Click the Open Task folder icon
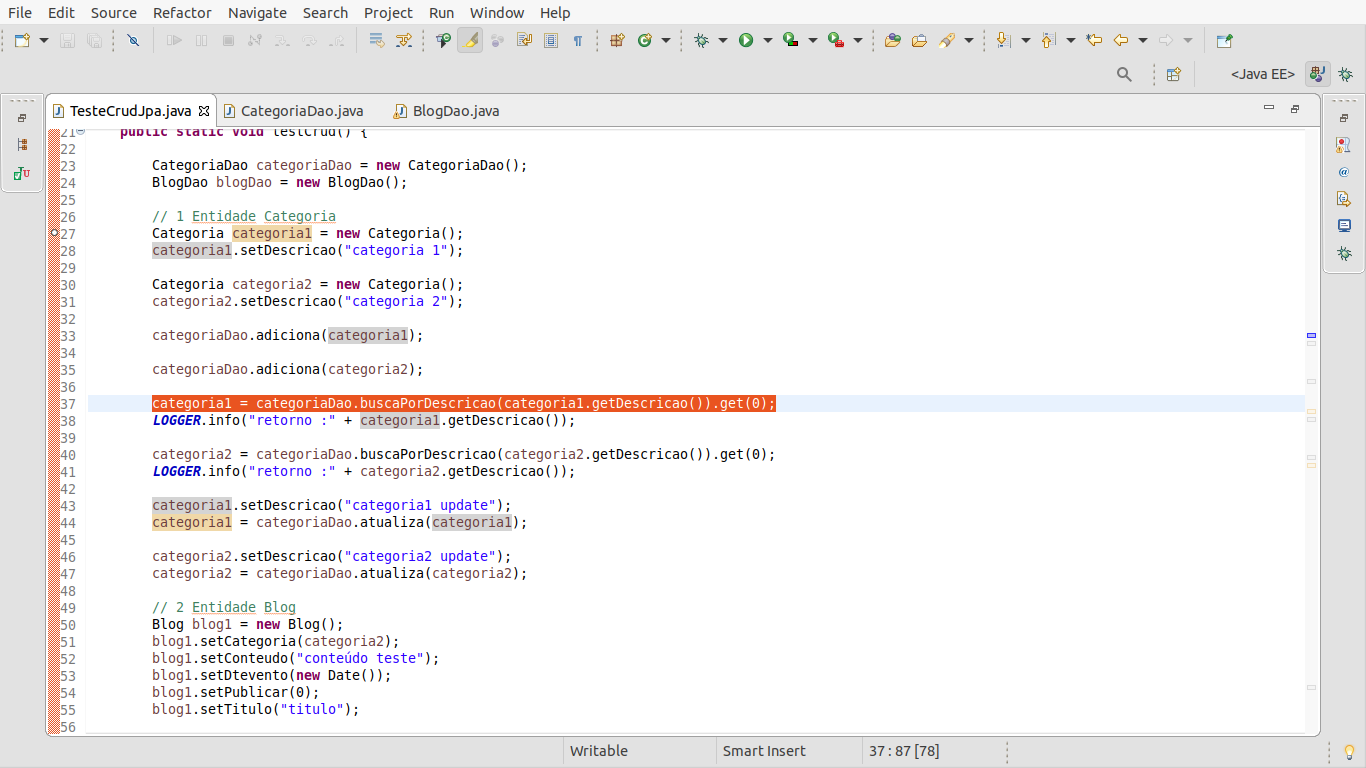1366x768 pixels. [919, 41]
